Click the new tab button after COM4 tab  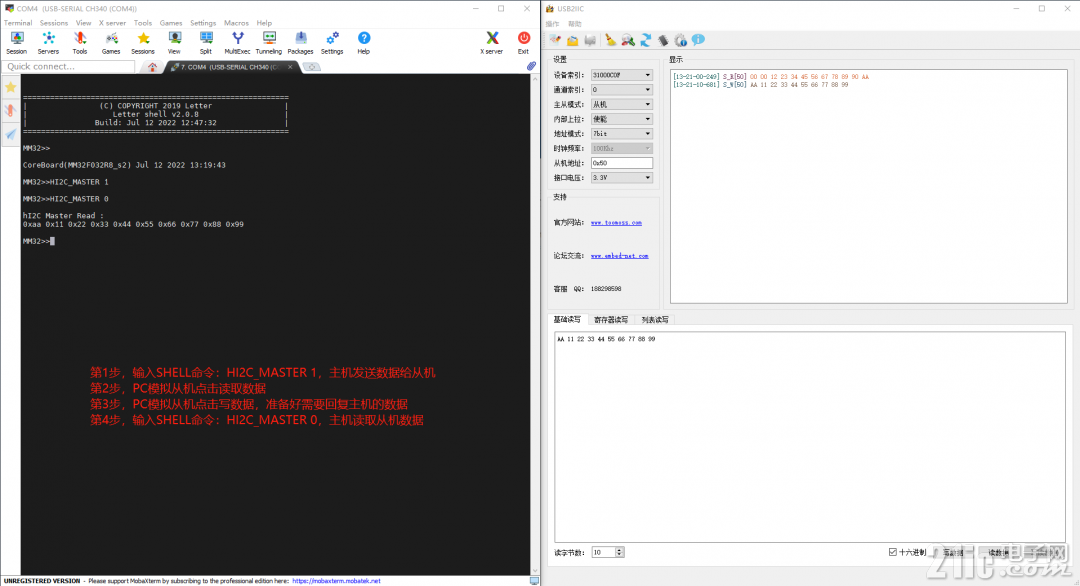312,67
